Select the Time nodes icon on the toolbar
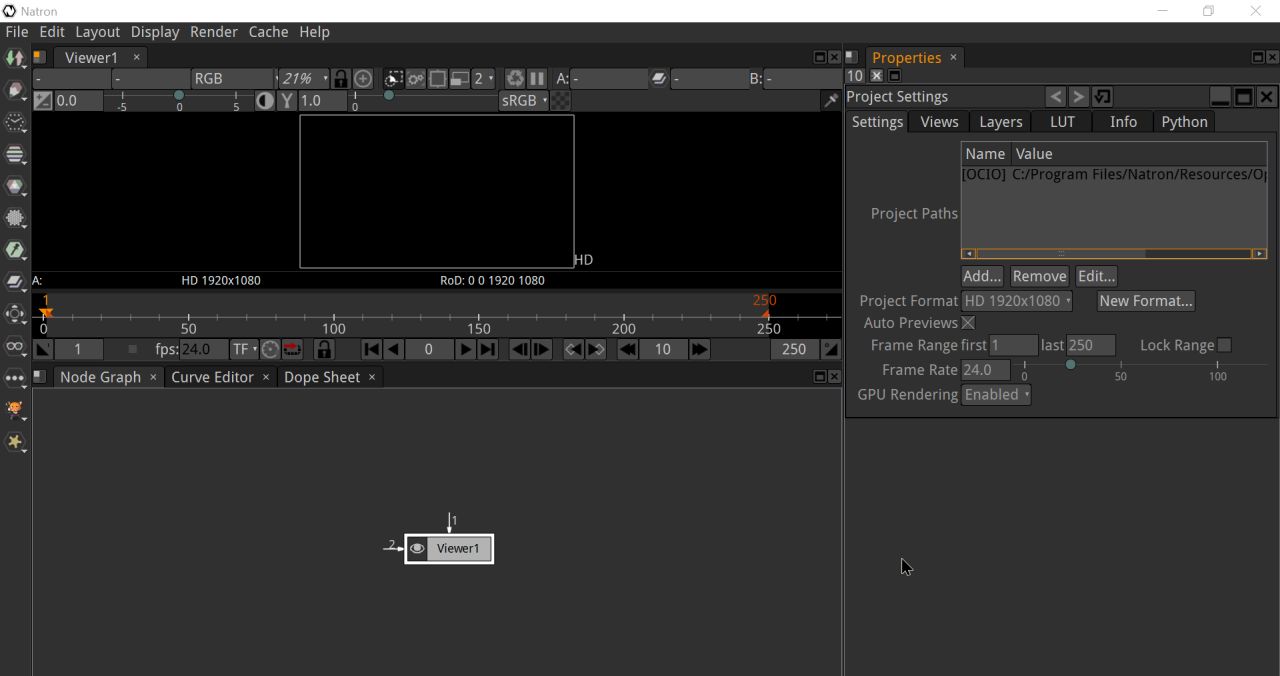Viewport: 1280px width, 676px height. click(x=15, y=122)
